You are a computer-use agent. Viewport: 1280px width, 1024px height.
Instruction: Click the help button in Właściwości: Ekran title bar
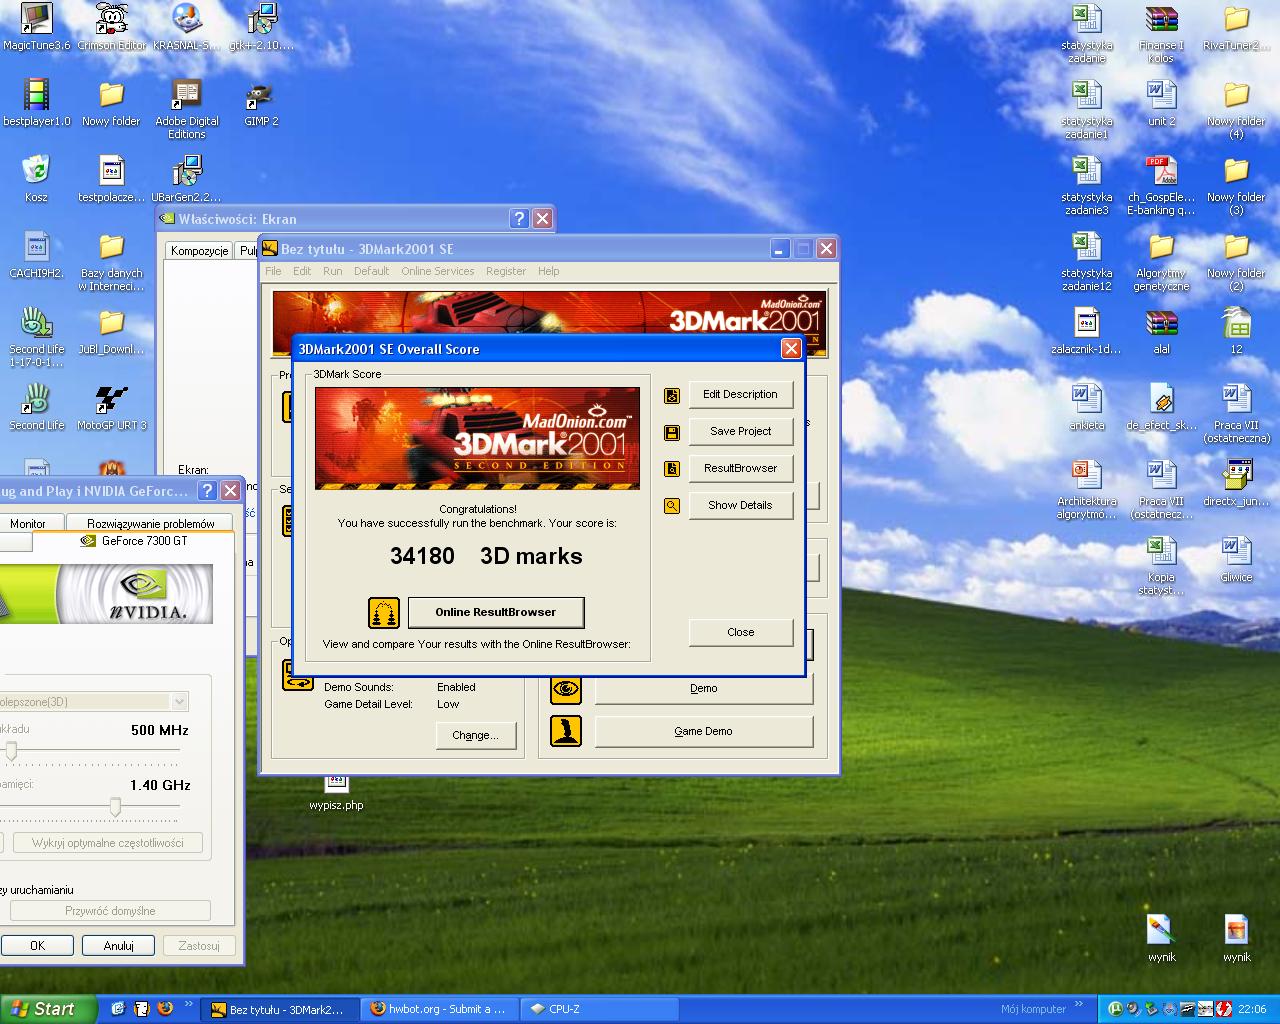pyautogui.click(x=519, y=219)
